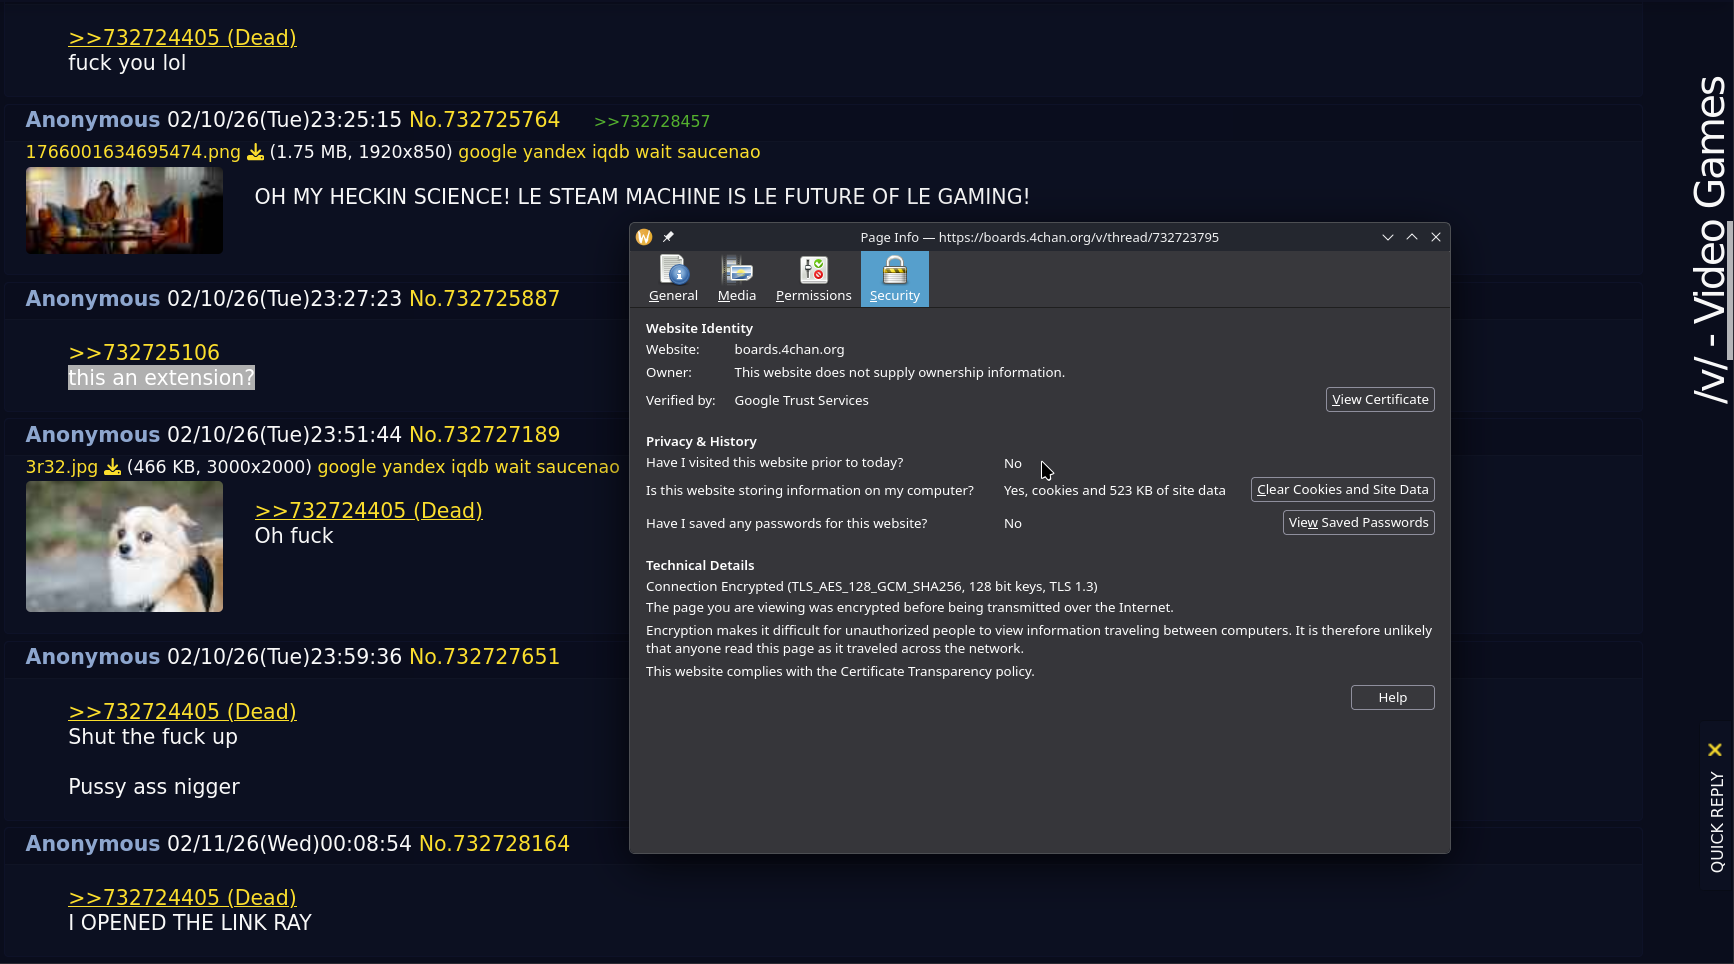Switch to the General tab in Page Info
The image size is (1734, 964).
[673, 279]
